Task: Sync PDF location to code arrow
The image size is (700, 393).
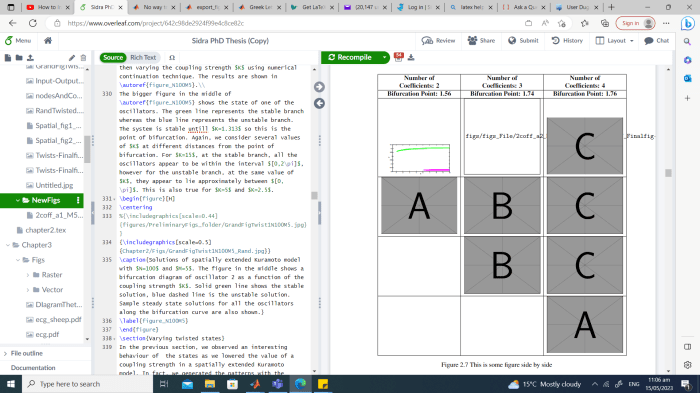Action: click(x=319, y=103)
